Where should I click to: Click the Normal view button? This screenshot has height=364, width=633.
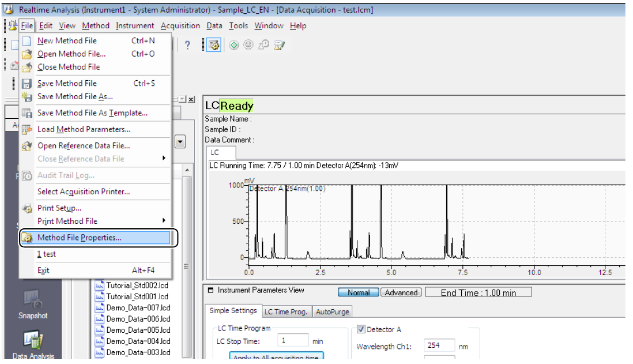[x=358, y=292]
